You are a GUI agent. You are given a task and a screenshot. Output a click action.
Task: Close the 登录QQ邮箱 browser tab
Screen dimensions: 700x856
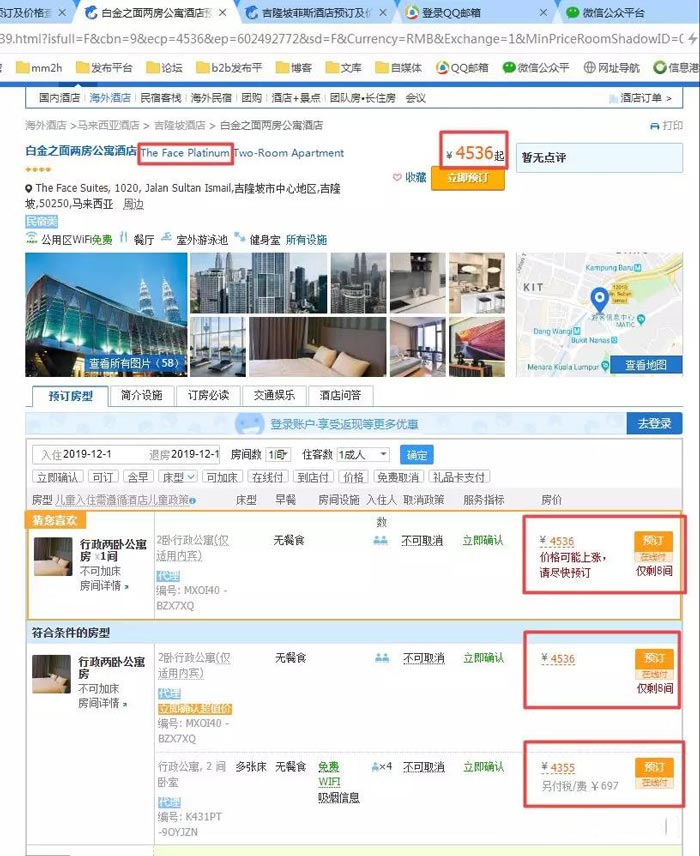pos(543,13)
